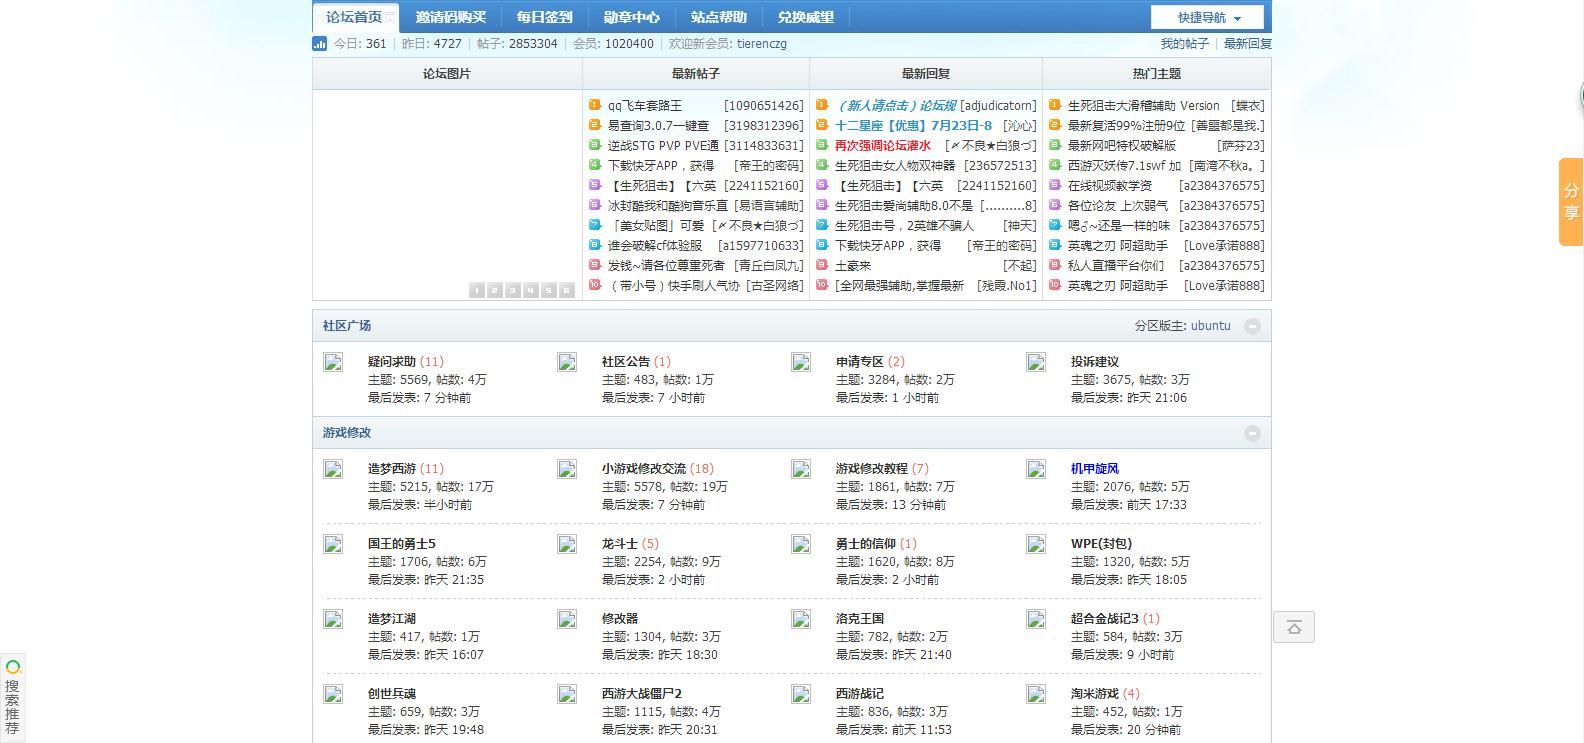The width and height of the screenshot is (1584, 743).
Task: Visit moderator ubuntu's profile link
Action: (x=1210, y=326)
